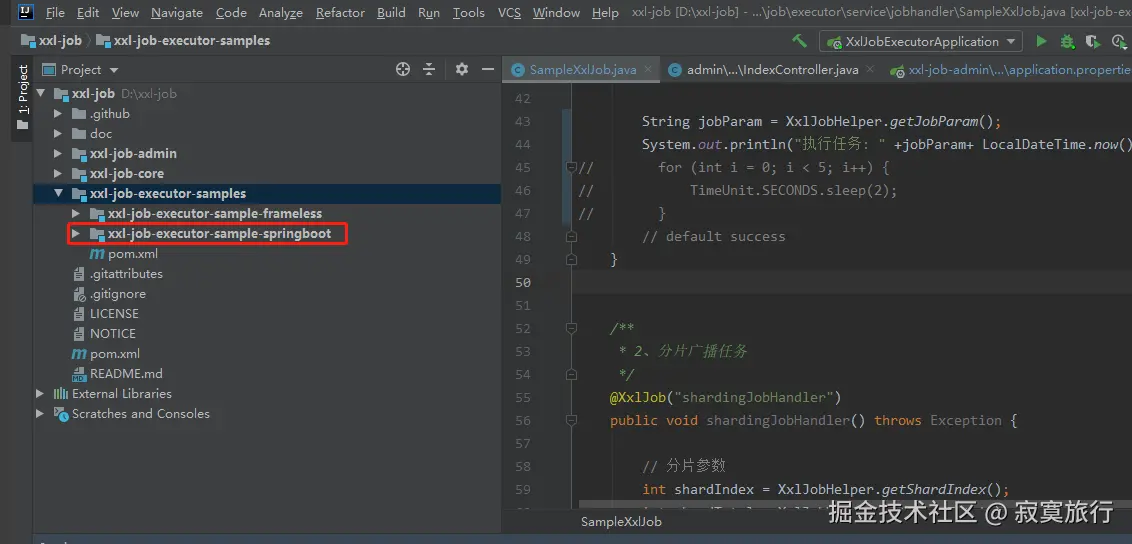Open Project panel settings gear
The image size is (1132, 544).
pyautogui.click(x=462, y=69)
